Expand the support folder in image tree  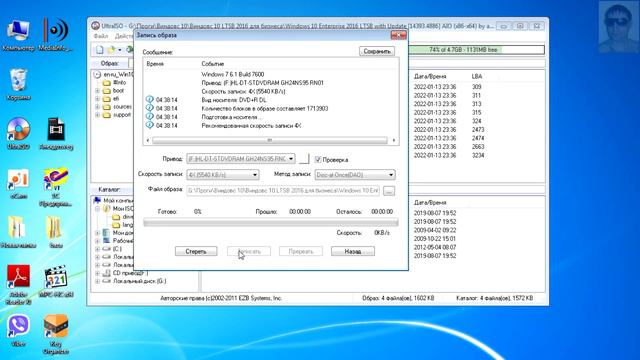coord(98,115)
